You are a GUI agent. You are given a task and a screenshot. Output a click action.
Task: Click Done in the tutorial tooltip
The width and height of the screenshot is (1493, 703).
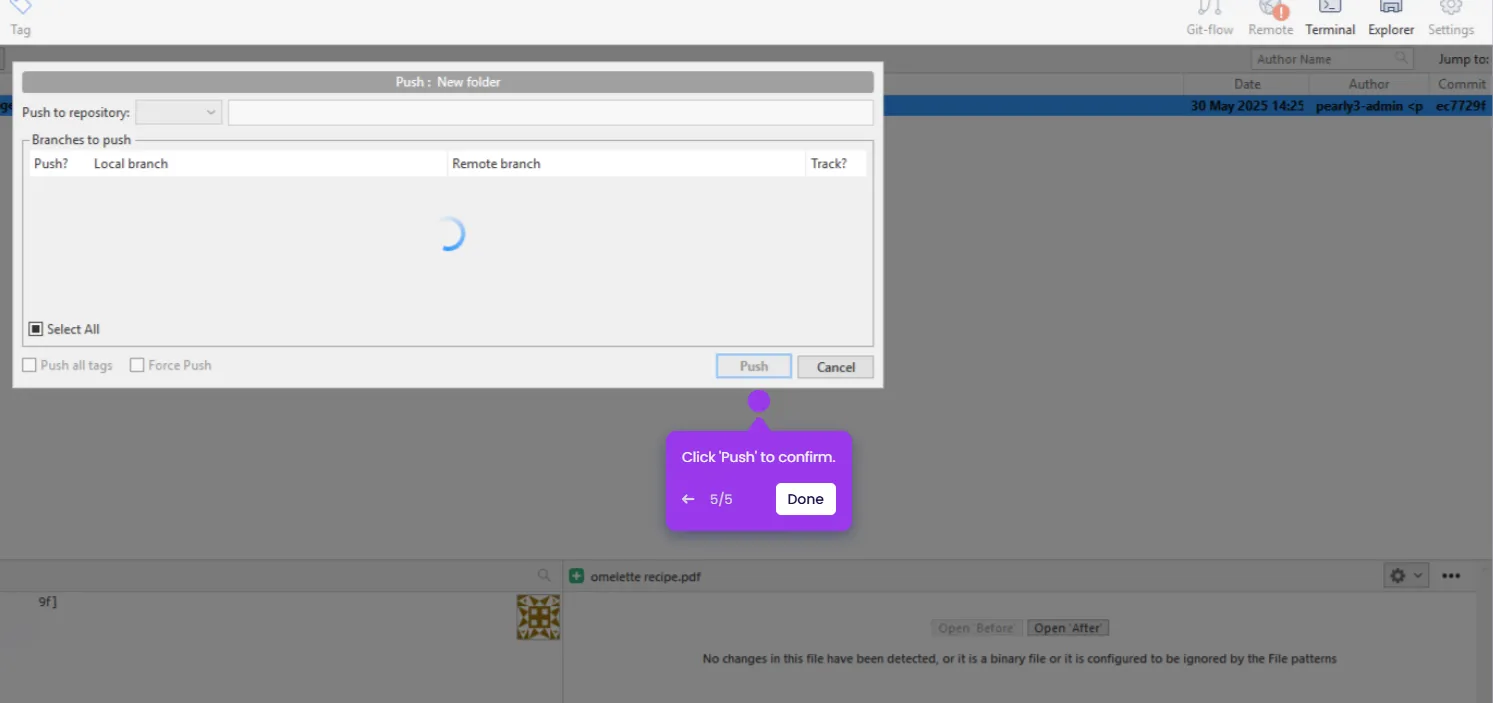pyautogui.click(x=805, y=499)
